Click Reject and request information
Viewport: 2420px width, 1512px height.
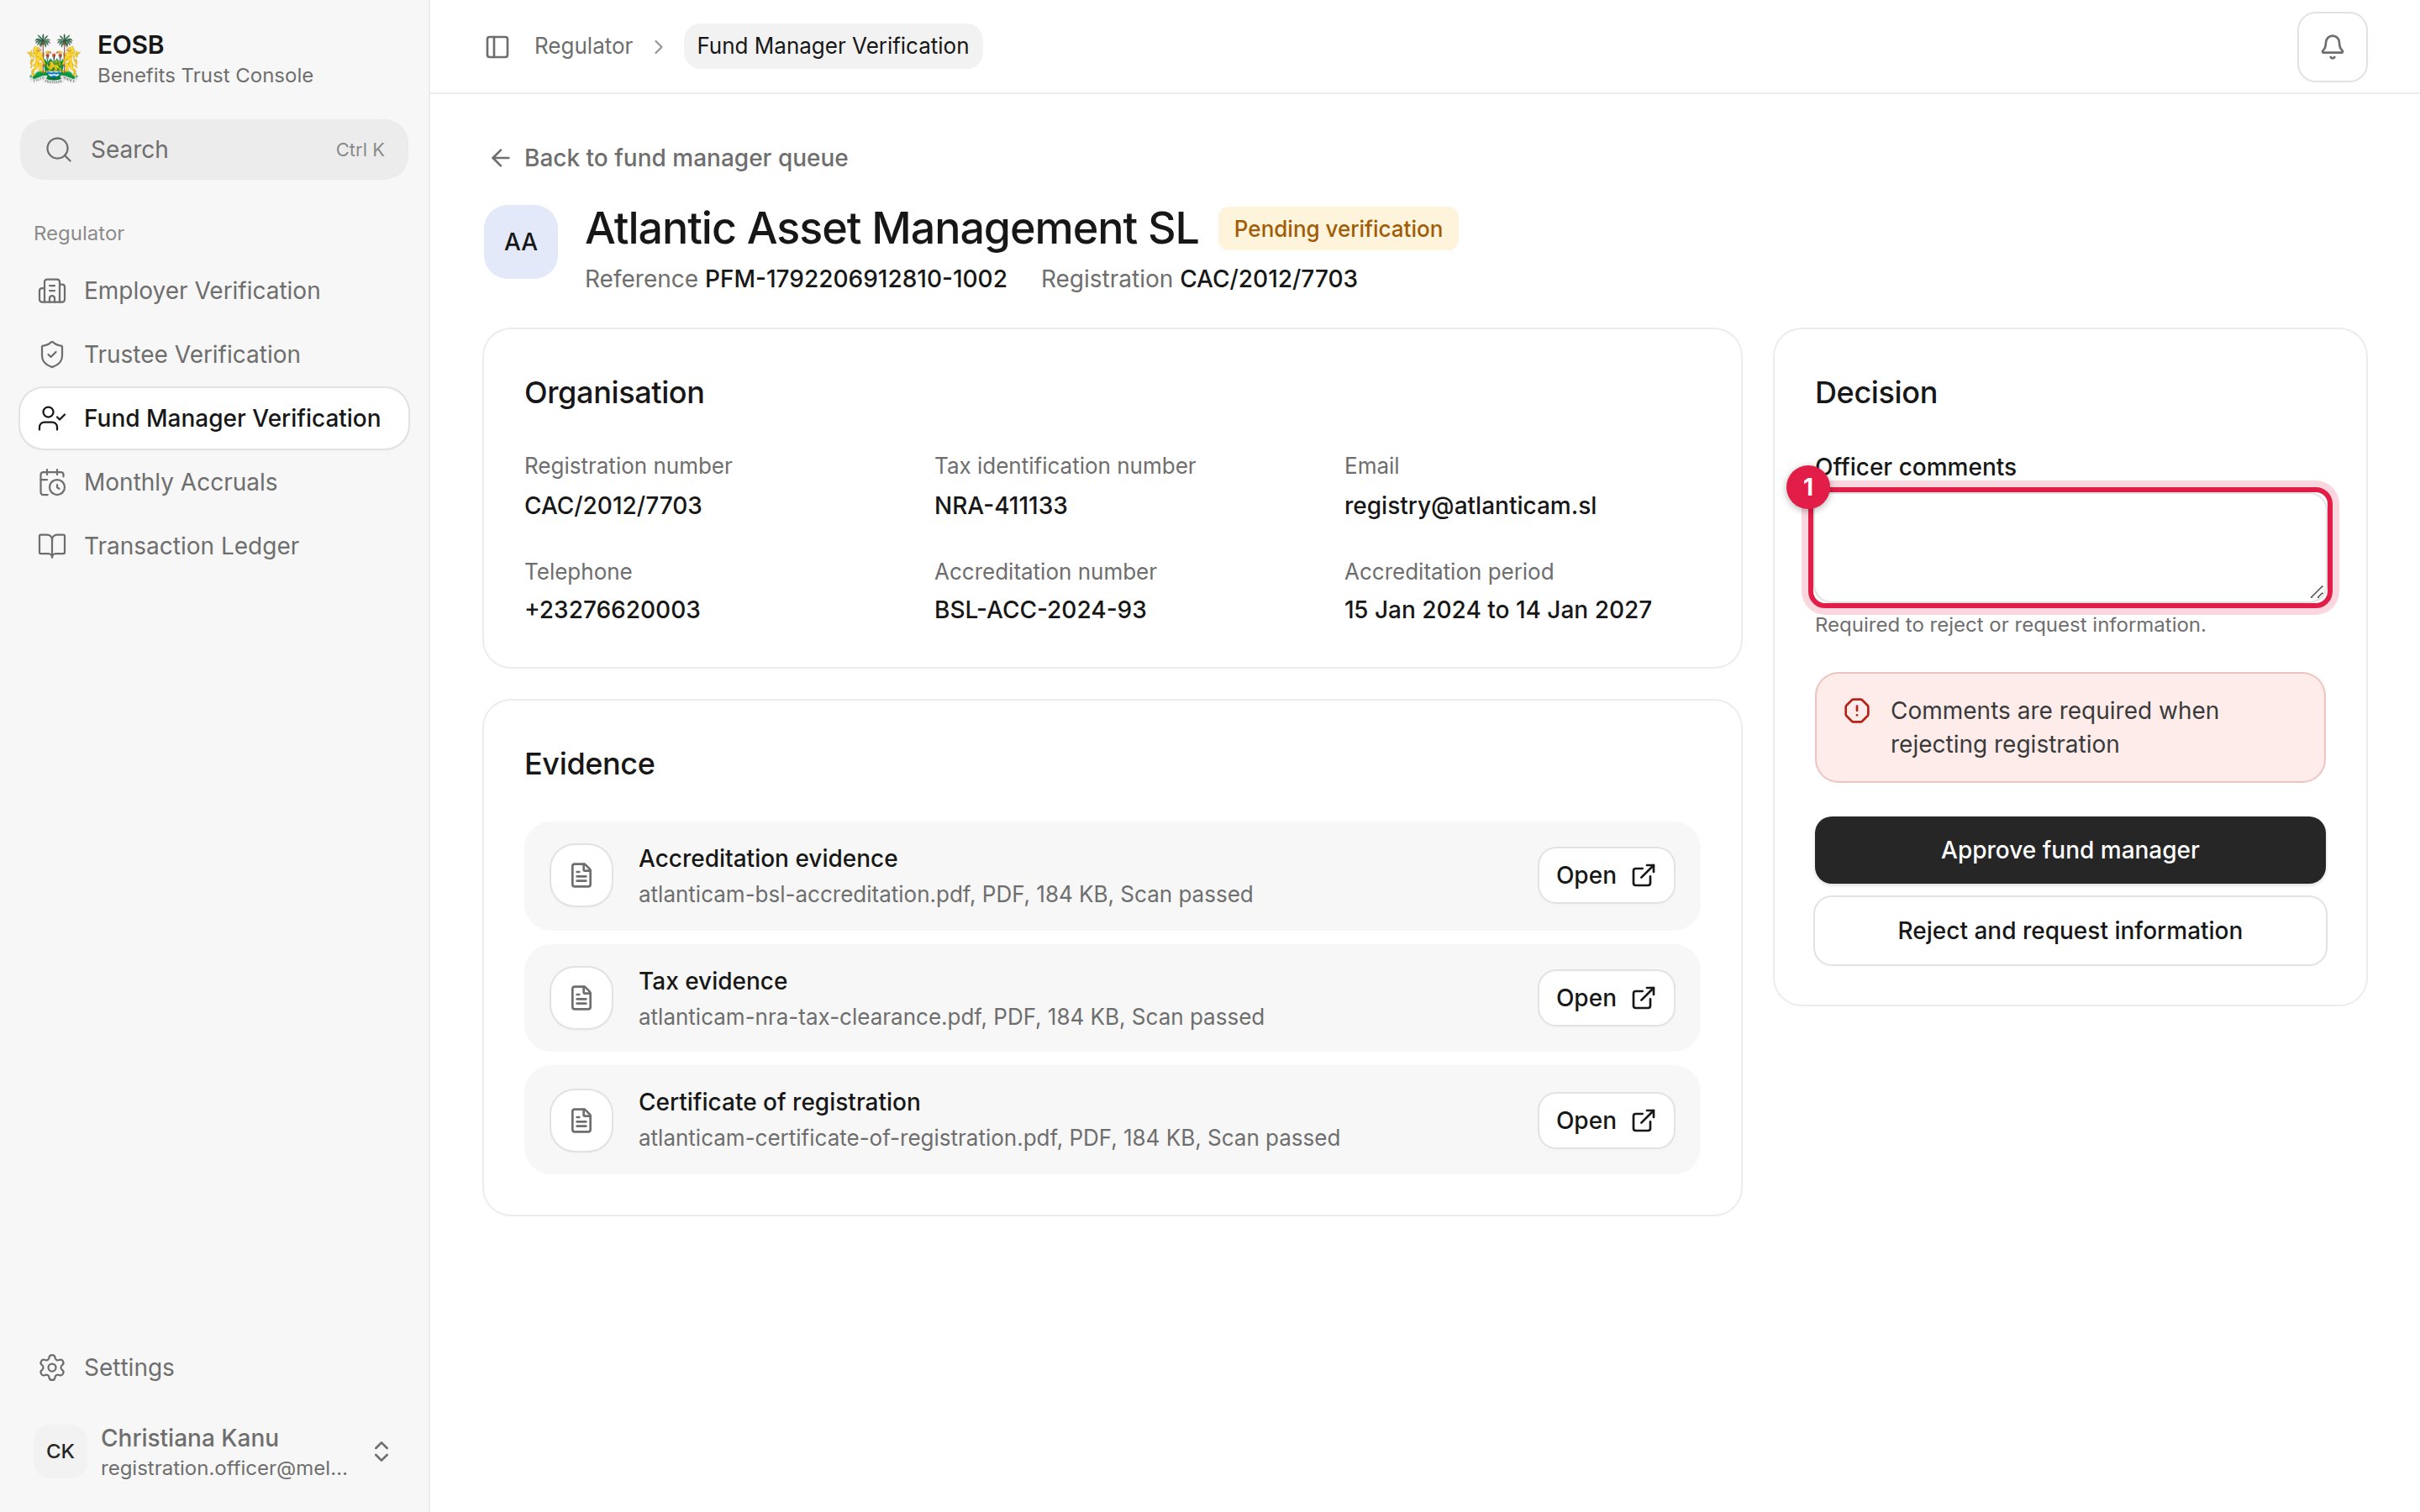[2069, 931]
